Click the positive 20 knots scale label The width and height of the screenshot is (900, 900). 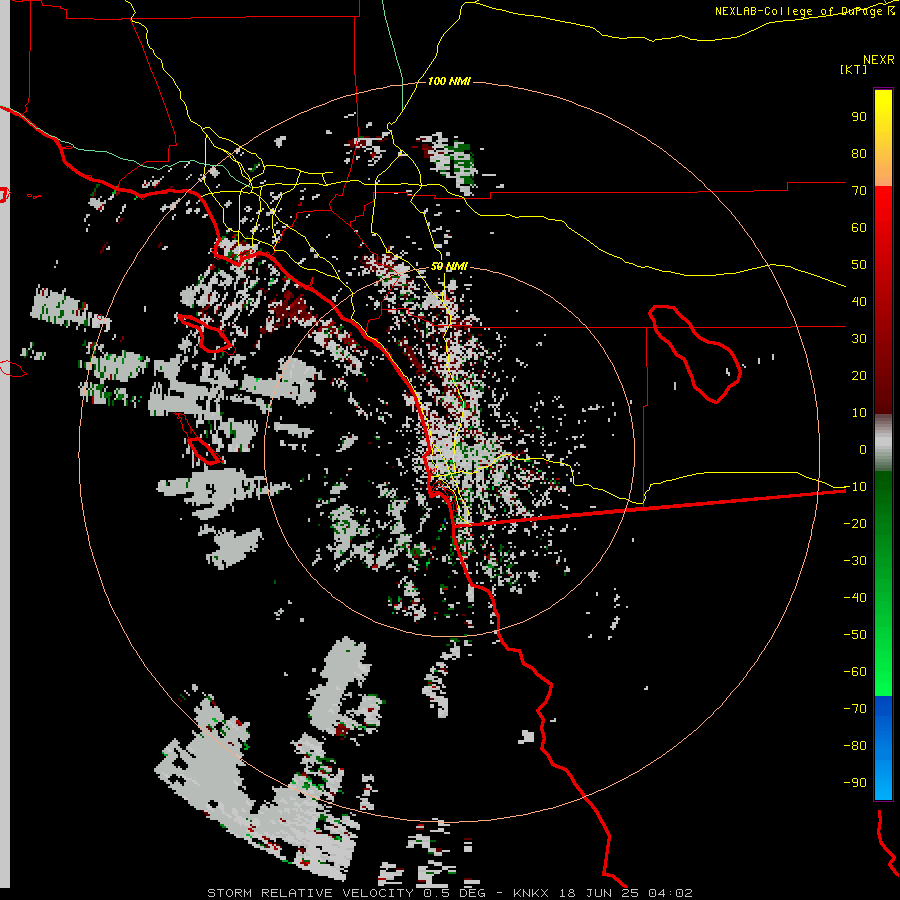coord(859,375)
